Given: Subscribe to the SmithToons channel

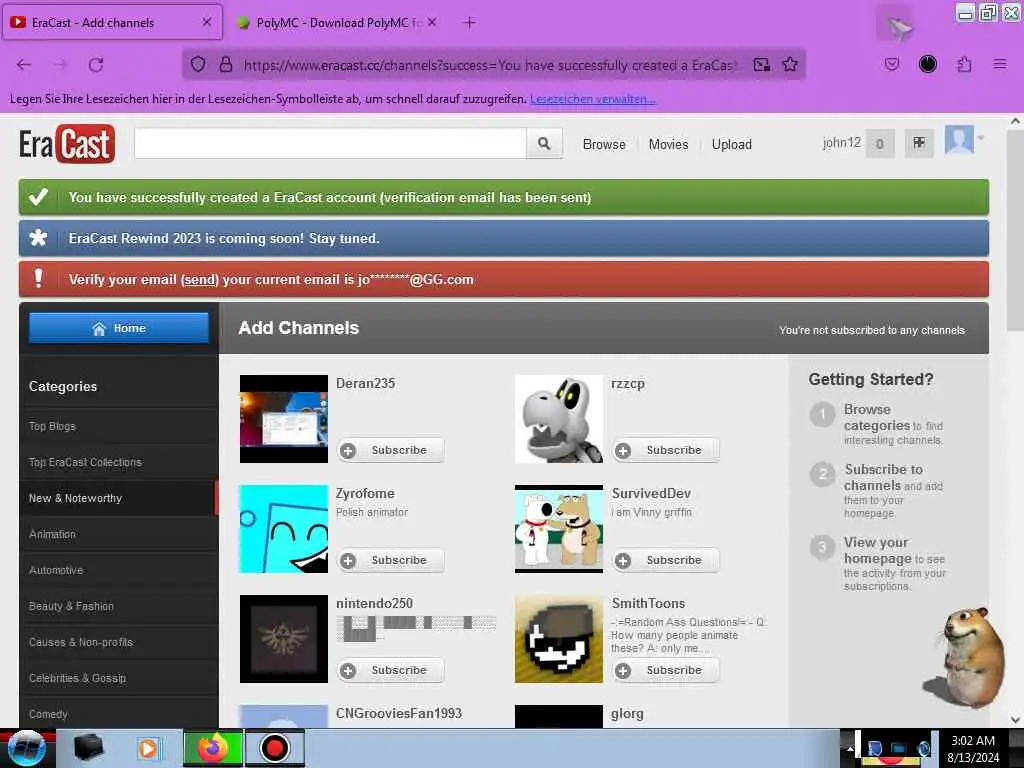Looking at the screenshot, I should coord(665,670).
